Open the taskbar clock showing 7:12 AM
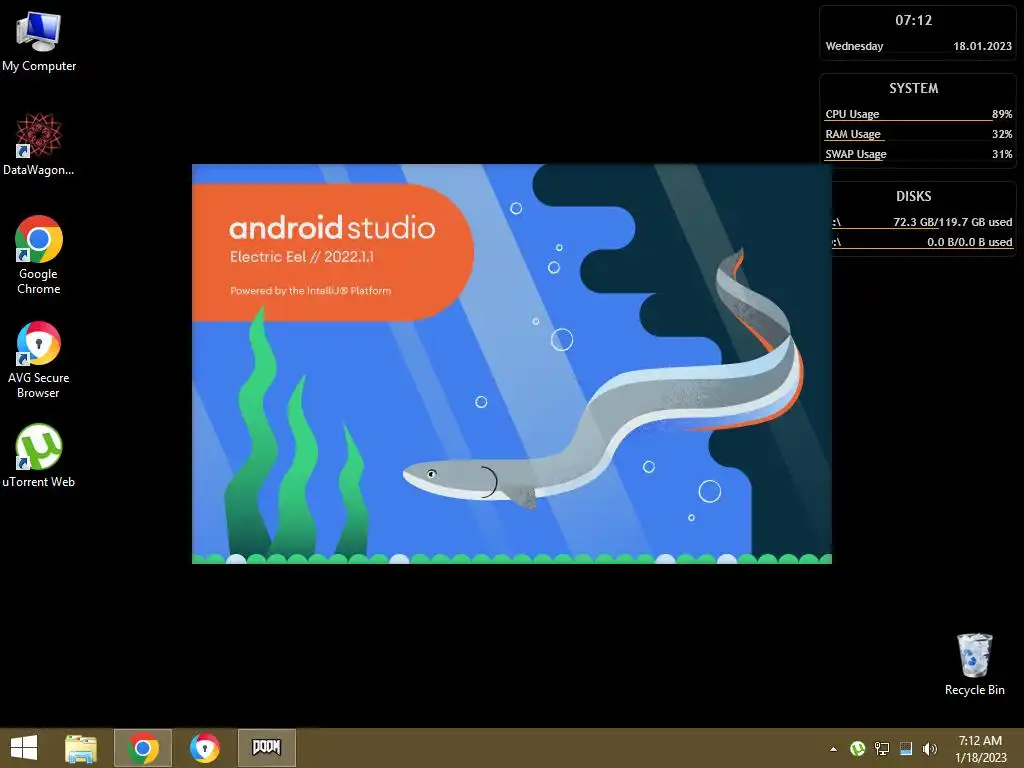 pyautogui.click(x=980, y=749)
